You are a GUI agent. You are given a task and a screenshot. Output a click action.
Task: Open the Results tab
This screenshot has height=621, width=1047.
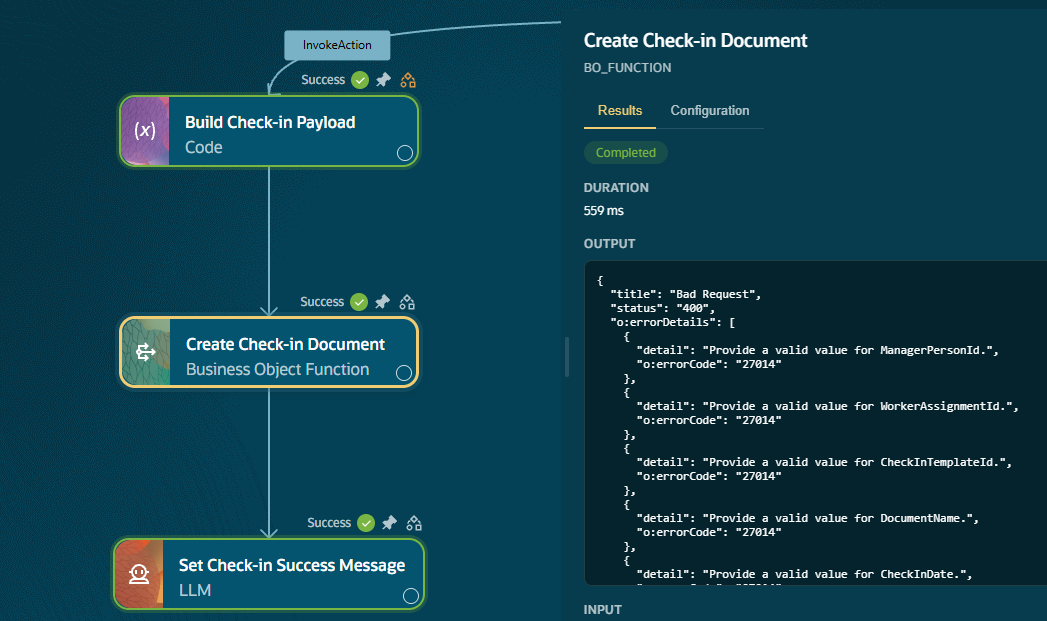[x=620, y=111]
